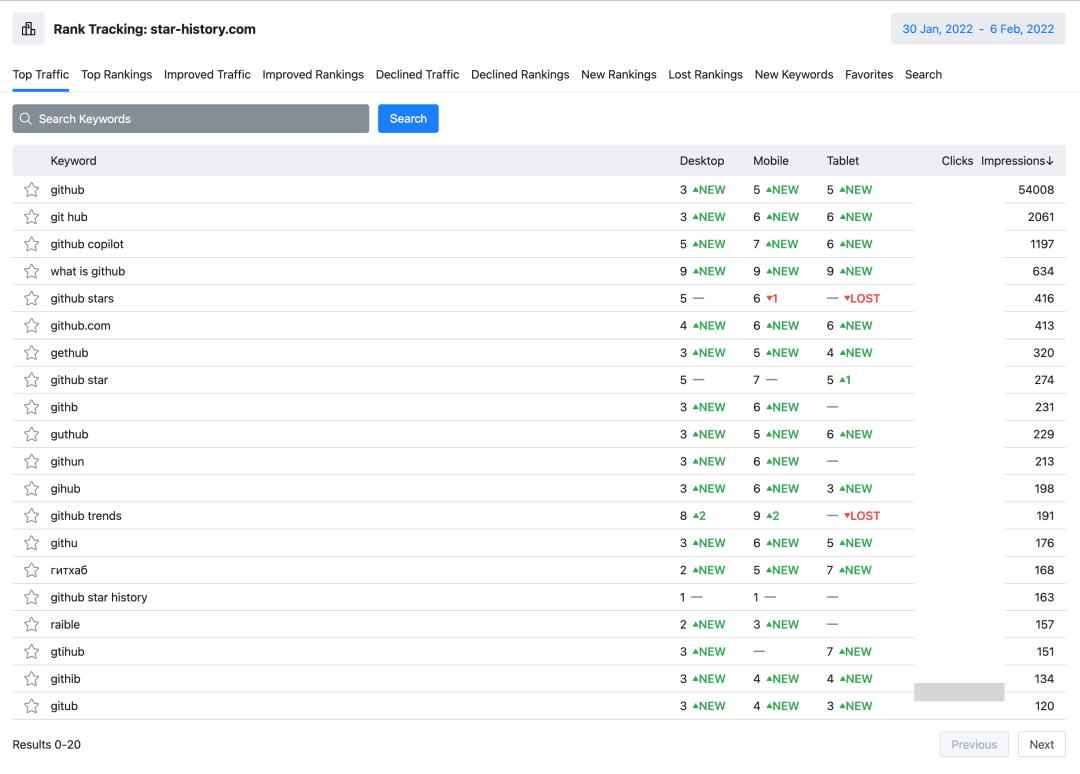Click star icon beside "gethub"
This screenshot has height=774, width=1080.
tap(31, 353)
